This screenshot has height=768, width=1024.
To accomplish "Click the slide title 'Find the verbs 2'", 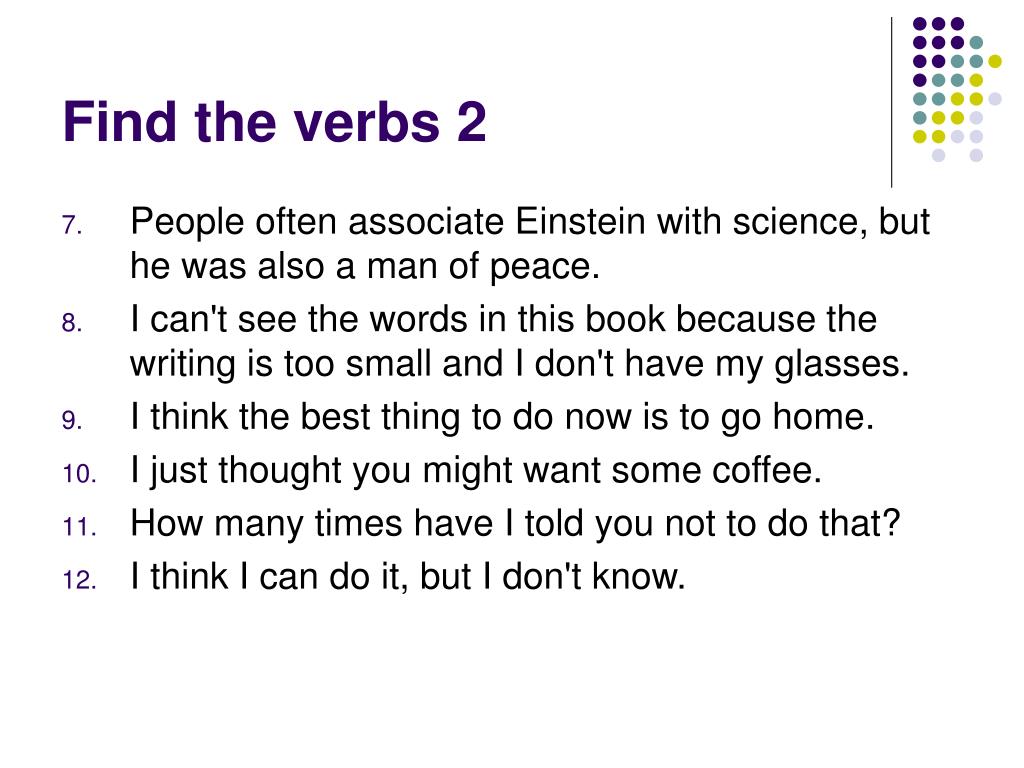I will [x=274, y=122].
